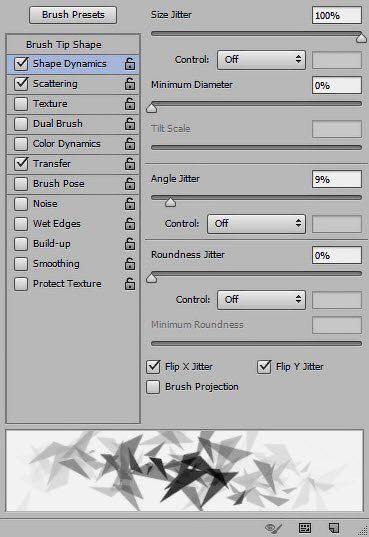Image resolution: width=369 pixels, height=537 pixels.
Task: Click the Minimum Diameter percentage field
Action: 336,85
